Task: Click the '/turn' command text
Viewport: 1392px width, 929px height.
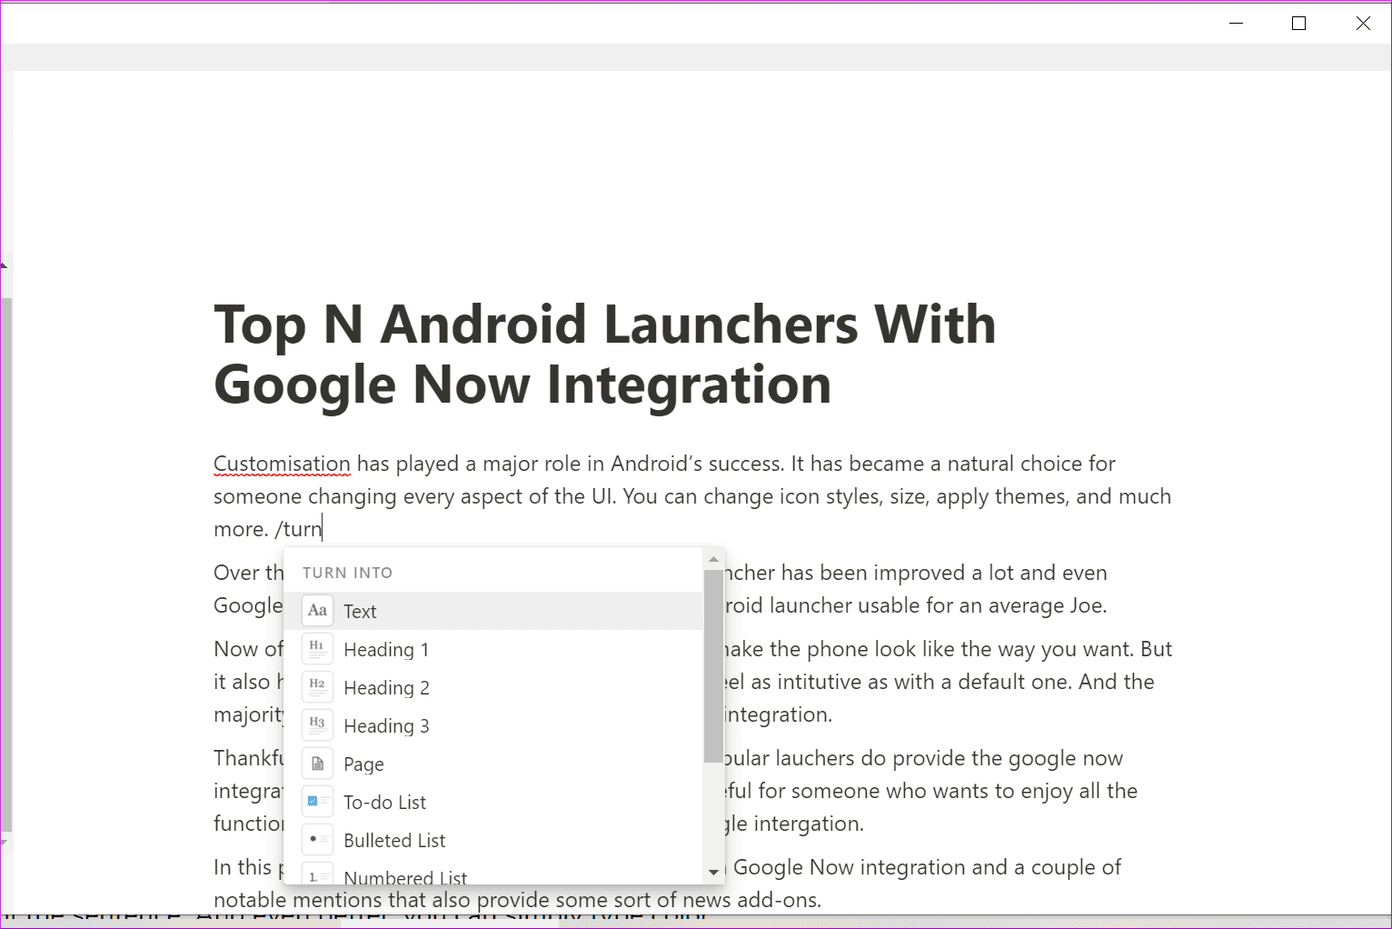Action: tap(298, 529)
